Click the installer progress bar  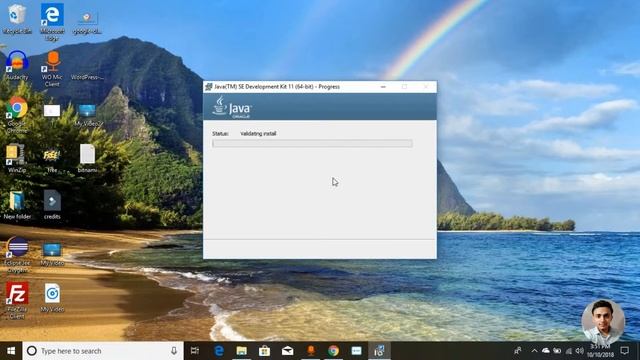[312, 143]
